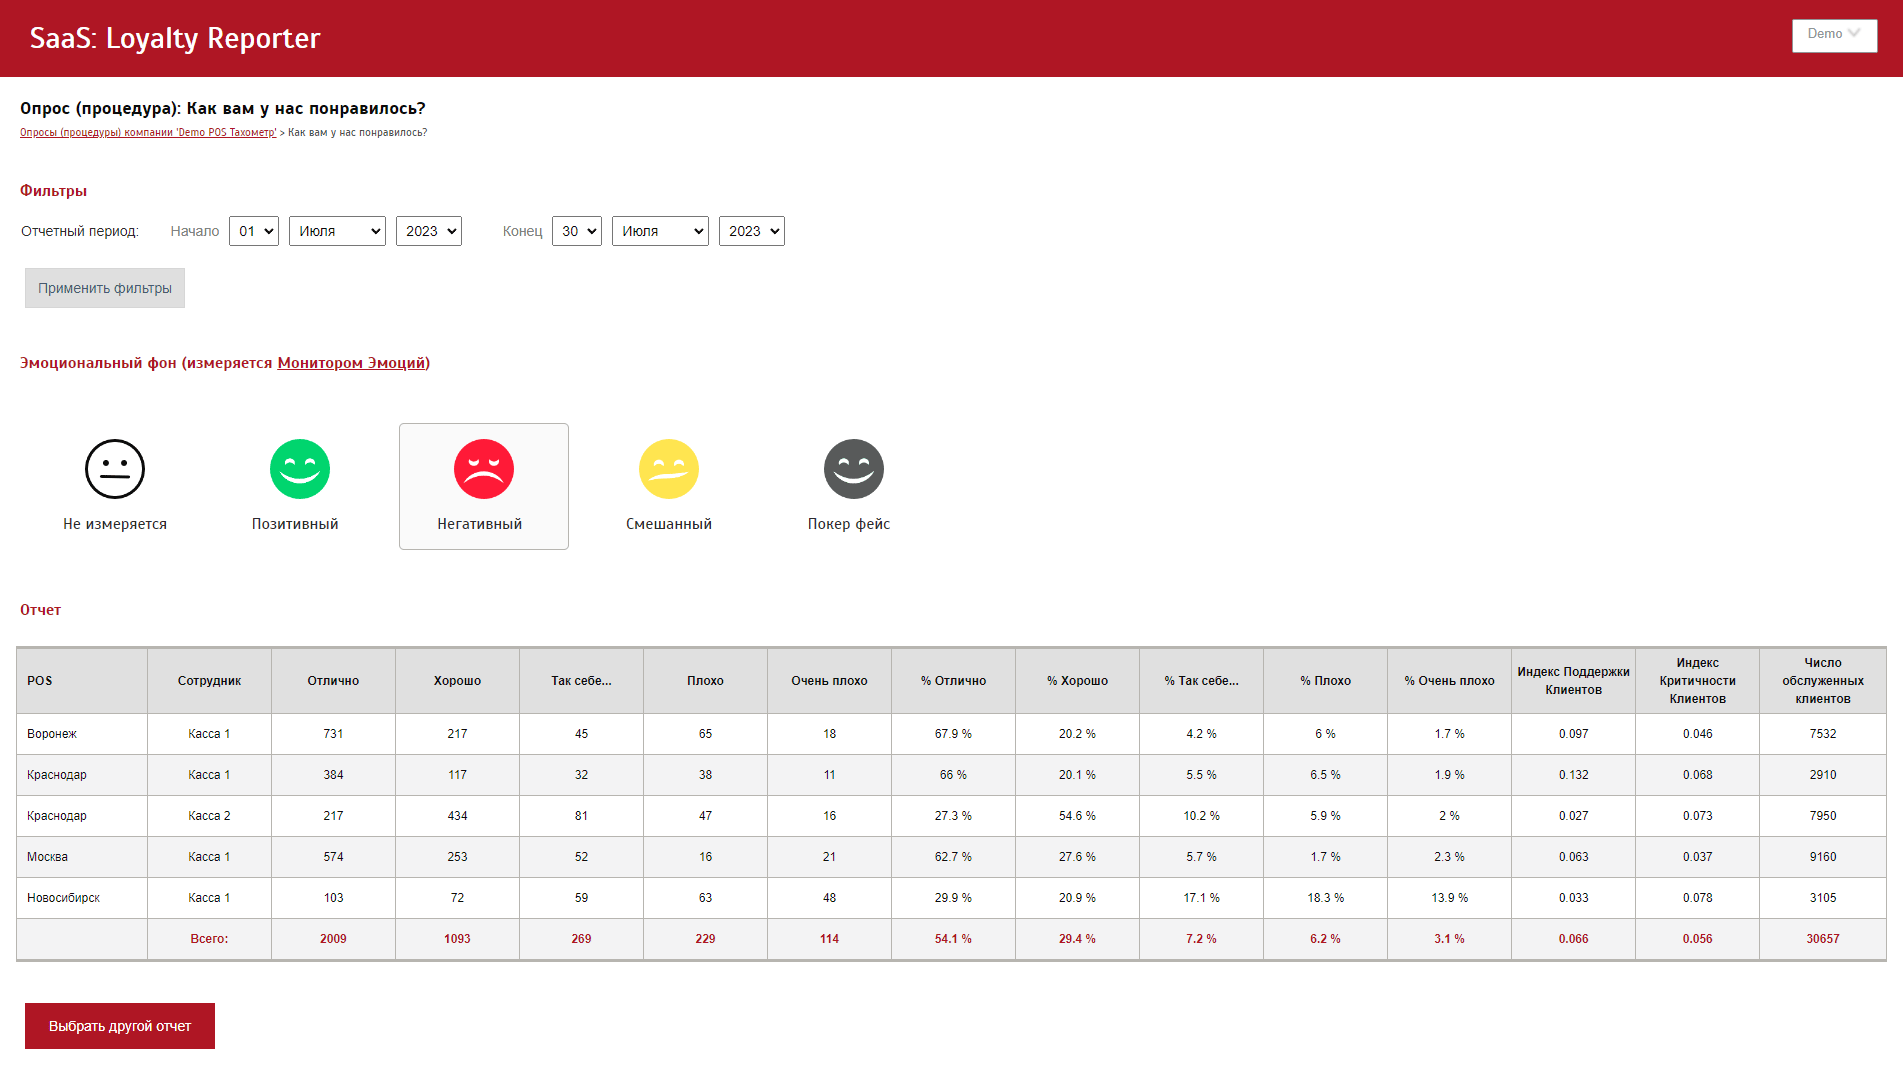This screenshot has width=1903, height=1085.
Task: Choose the yellow 'Смешанный' face icon
Action: [668, 469]
